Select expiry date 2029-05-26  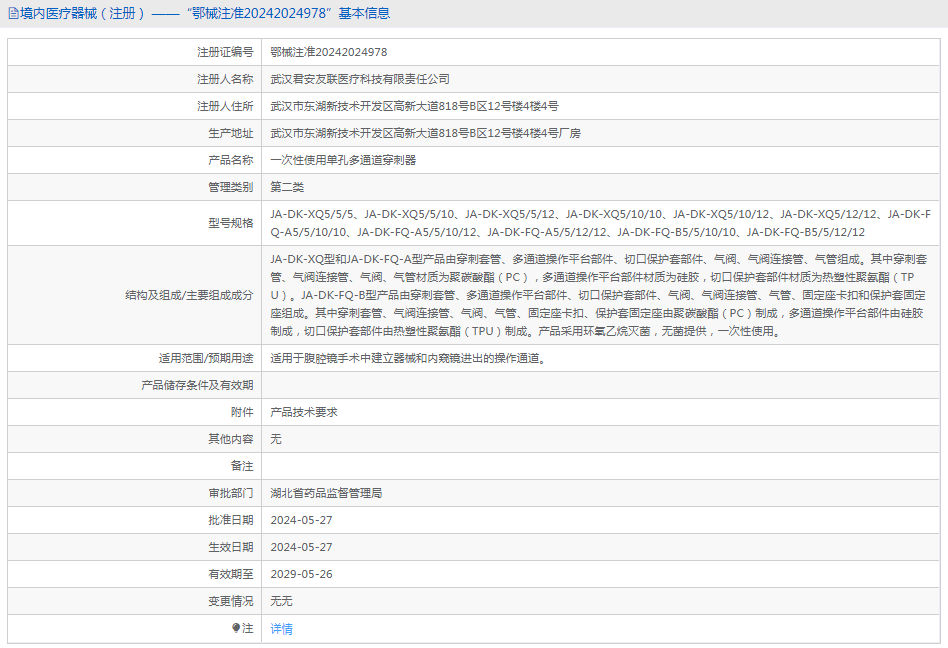pyautogui.click(x=301, y=574)
